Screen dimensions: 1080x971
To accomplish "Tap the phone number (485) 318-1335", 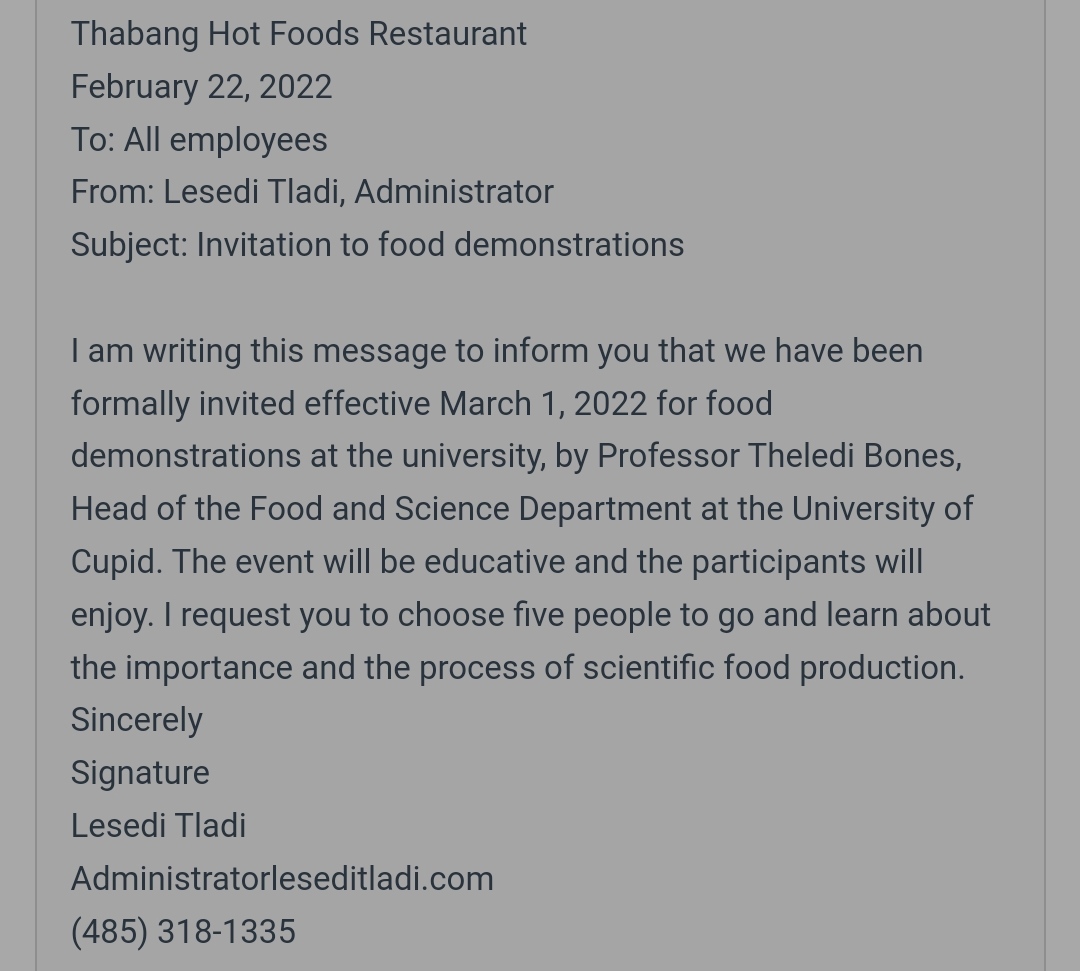I will tap(183, 932).
